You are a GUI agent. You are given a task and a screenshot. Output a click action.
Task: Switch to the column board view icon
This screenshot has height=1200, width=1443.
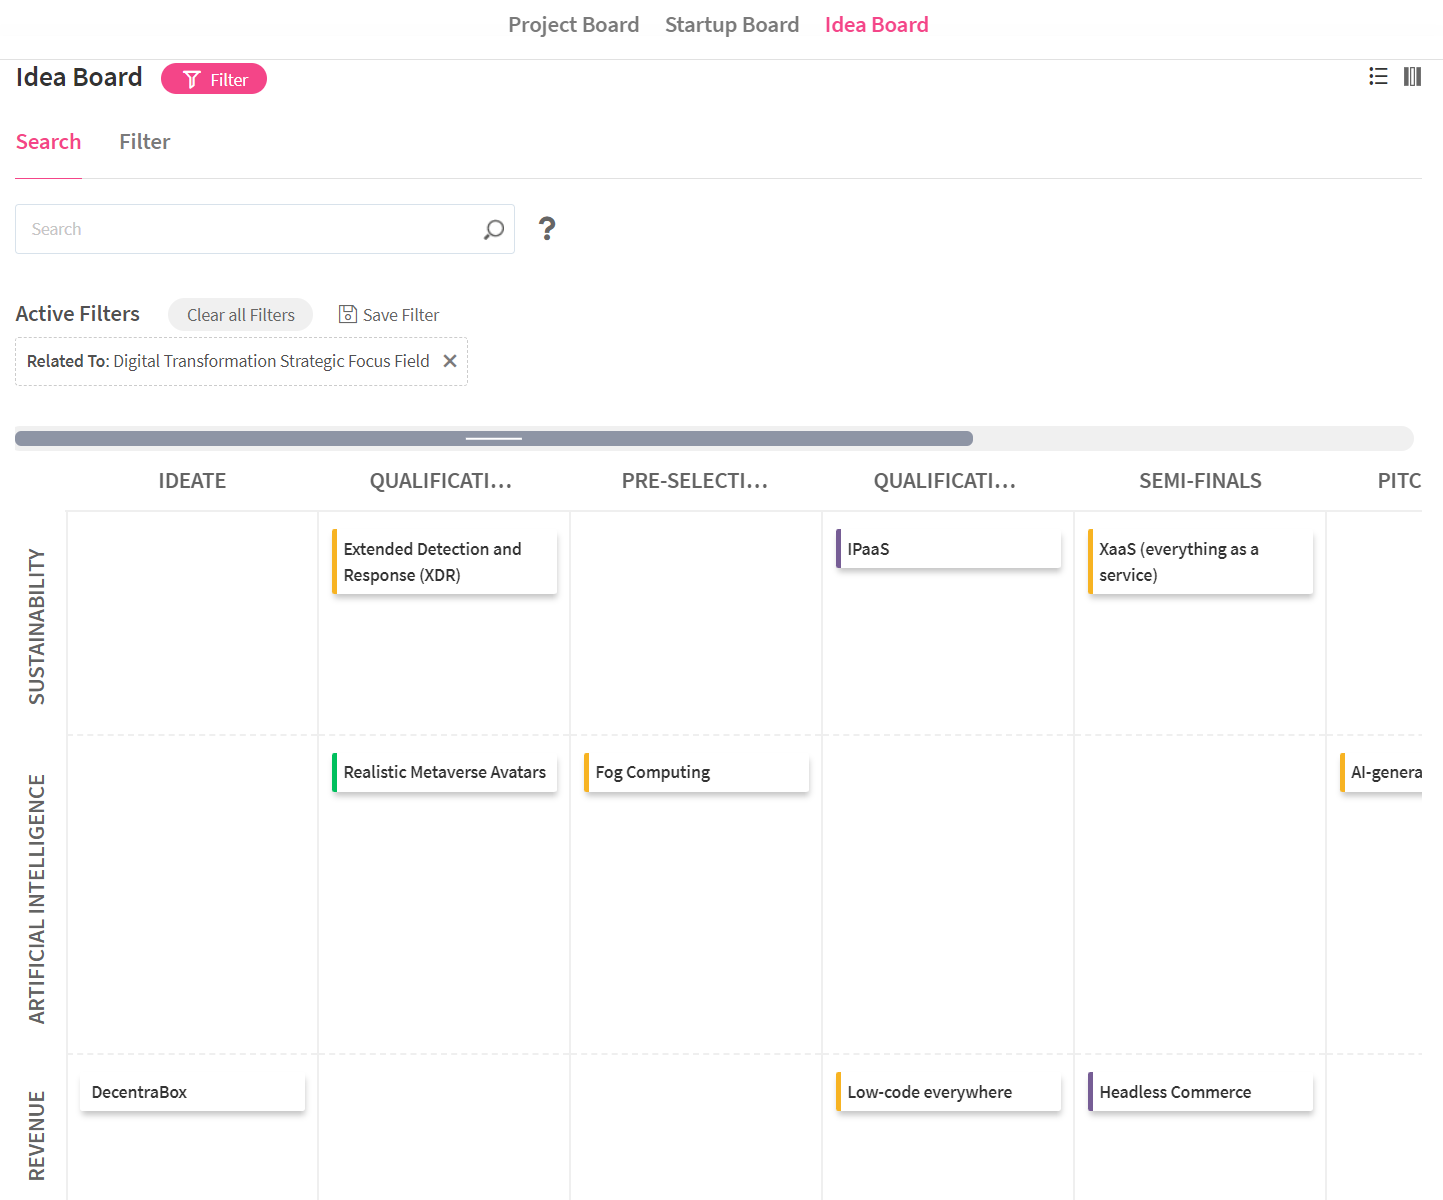tap(1412, 77)
